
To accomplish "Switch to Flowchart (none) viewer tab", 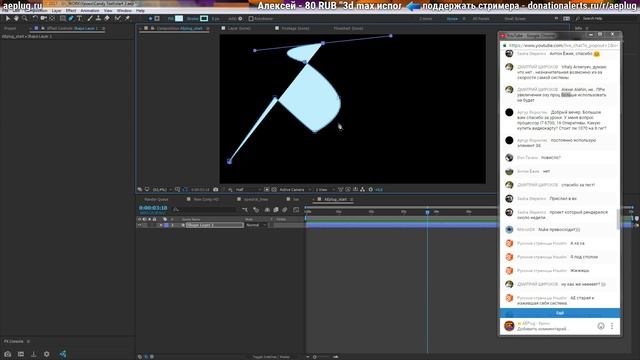I will (x=348, y=29).
